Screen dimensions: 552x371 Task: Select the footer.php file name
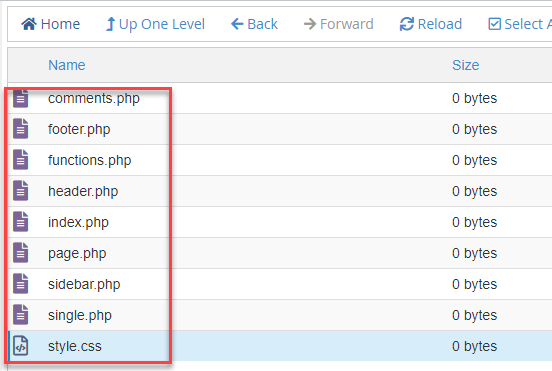point(79,129)
